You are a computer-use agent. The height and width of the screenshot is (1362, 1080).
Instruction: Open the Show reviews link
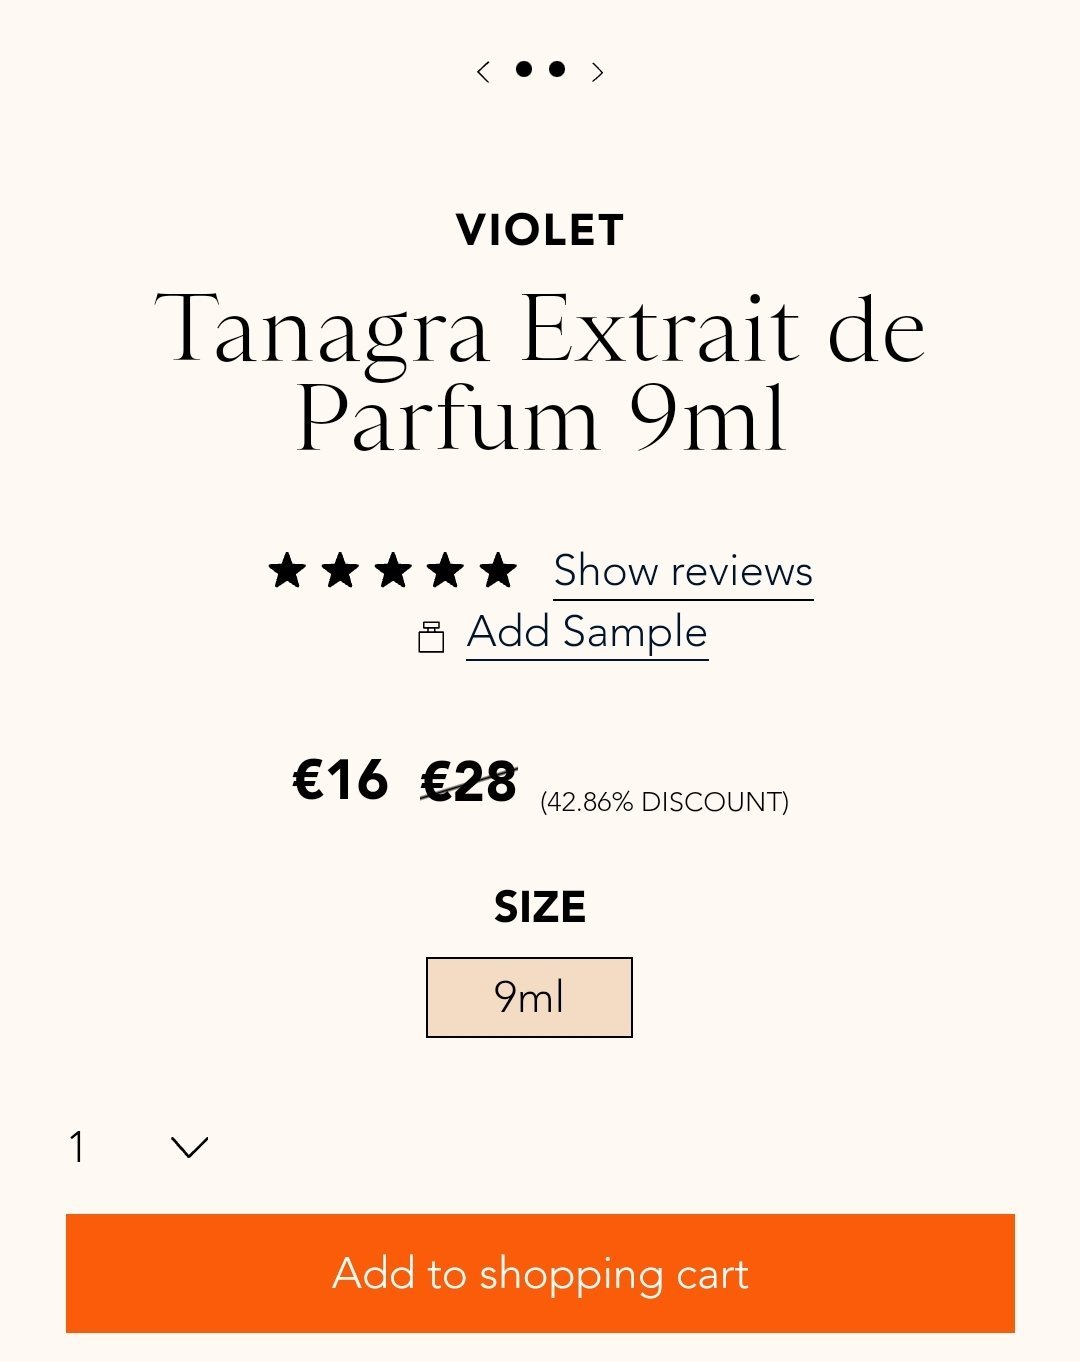click(683, 572)
